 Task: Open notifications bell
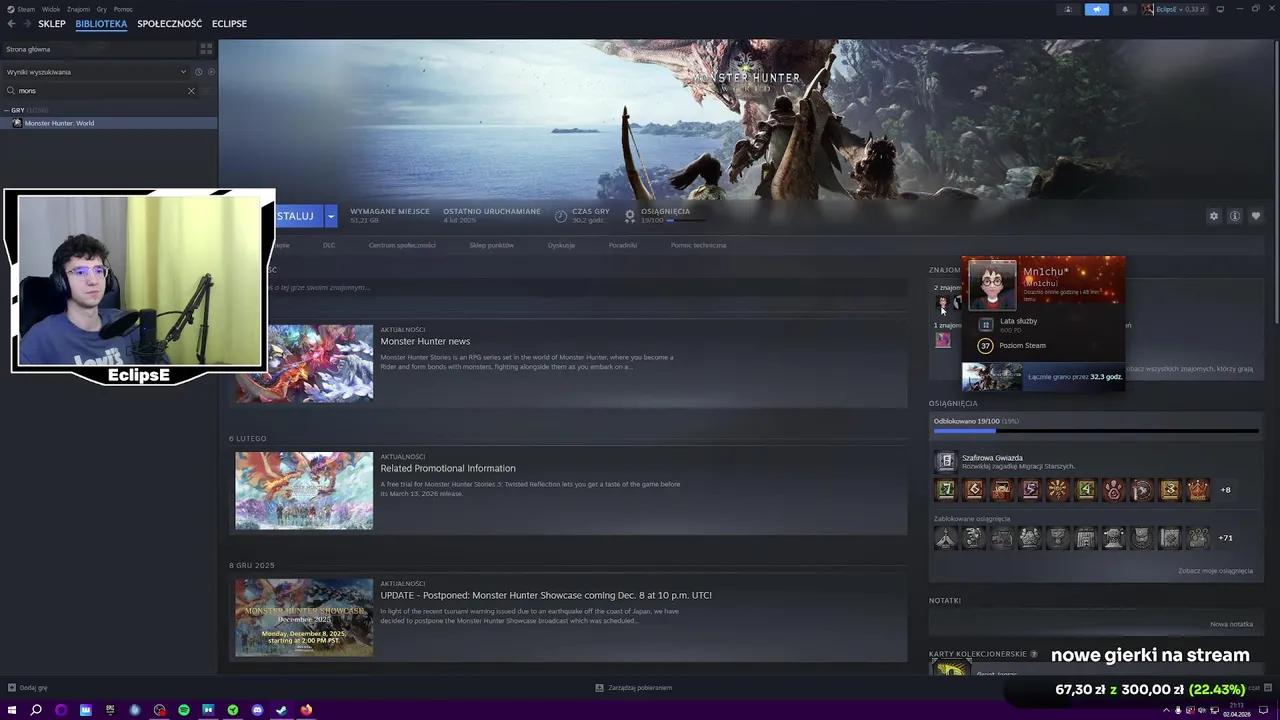click(x=1124, y=9)
